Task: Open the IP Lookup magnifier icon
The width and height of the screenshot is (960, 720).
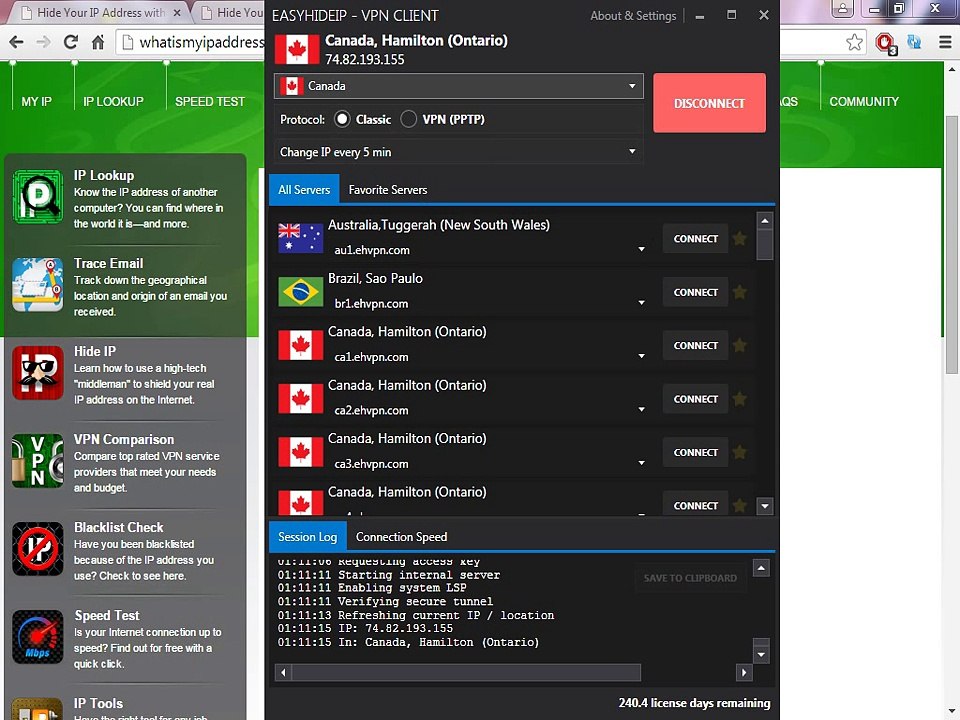Action: [x=38, y=197]
